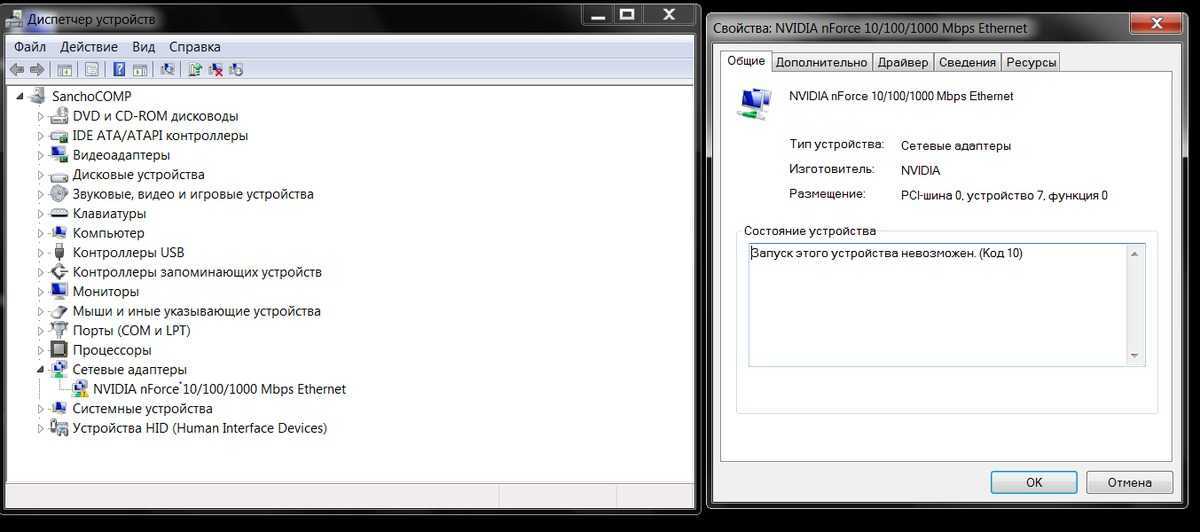Click the Мониторы category icon
1200x532 pixels.
[x=59, y=291]
